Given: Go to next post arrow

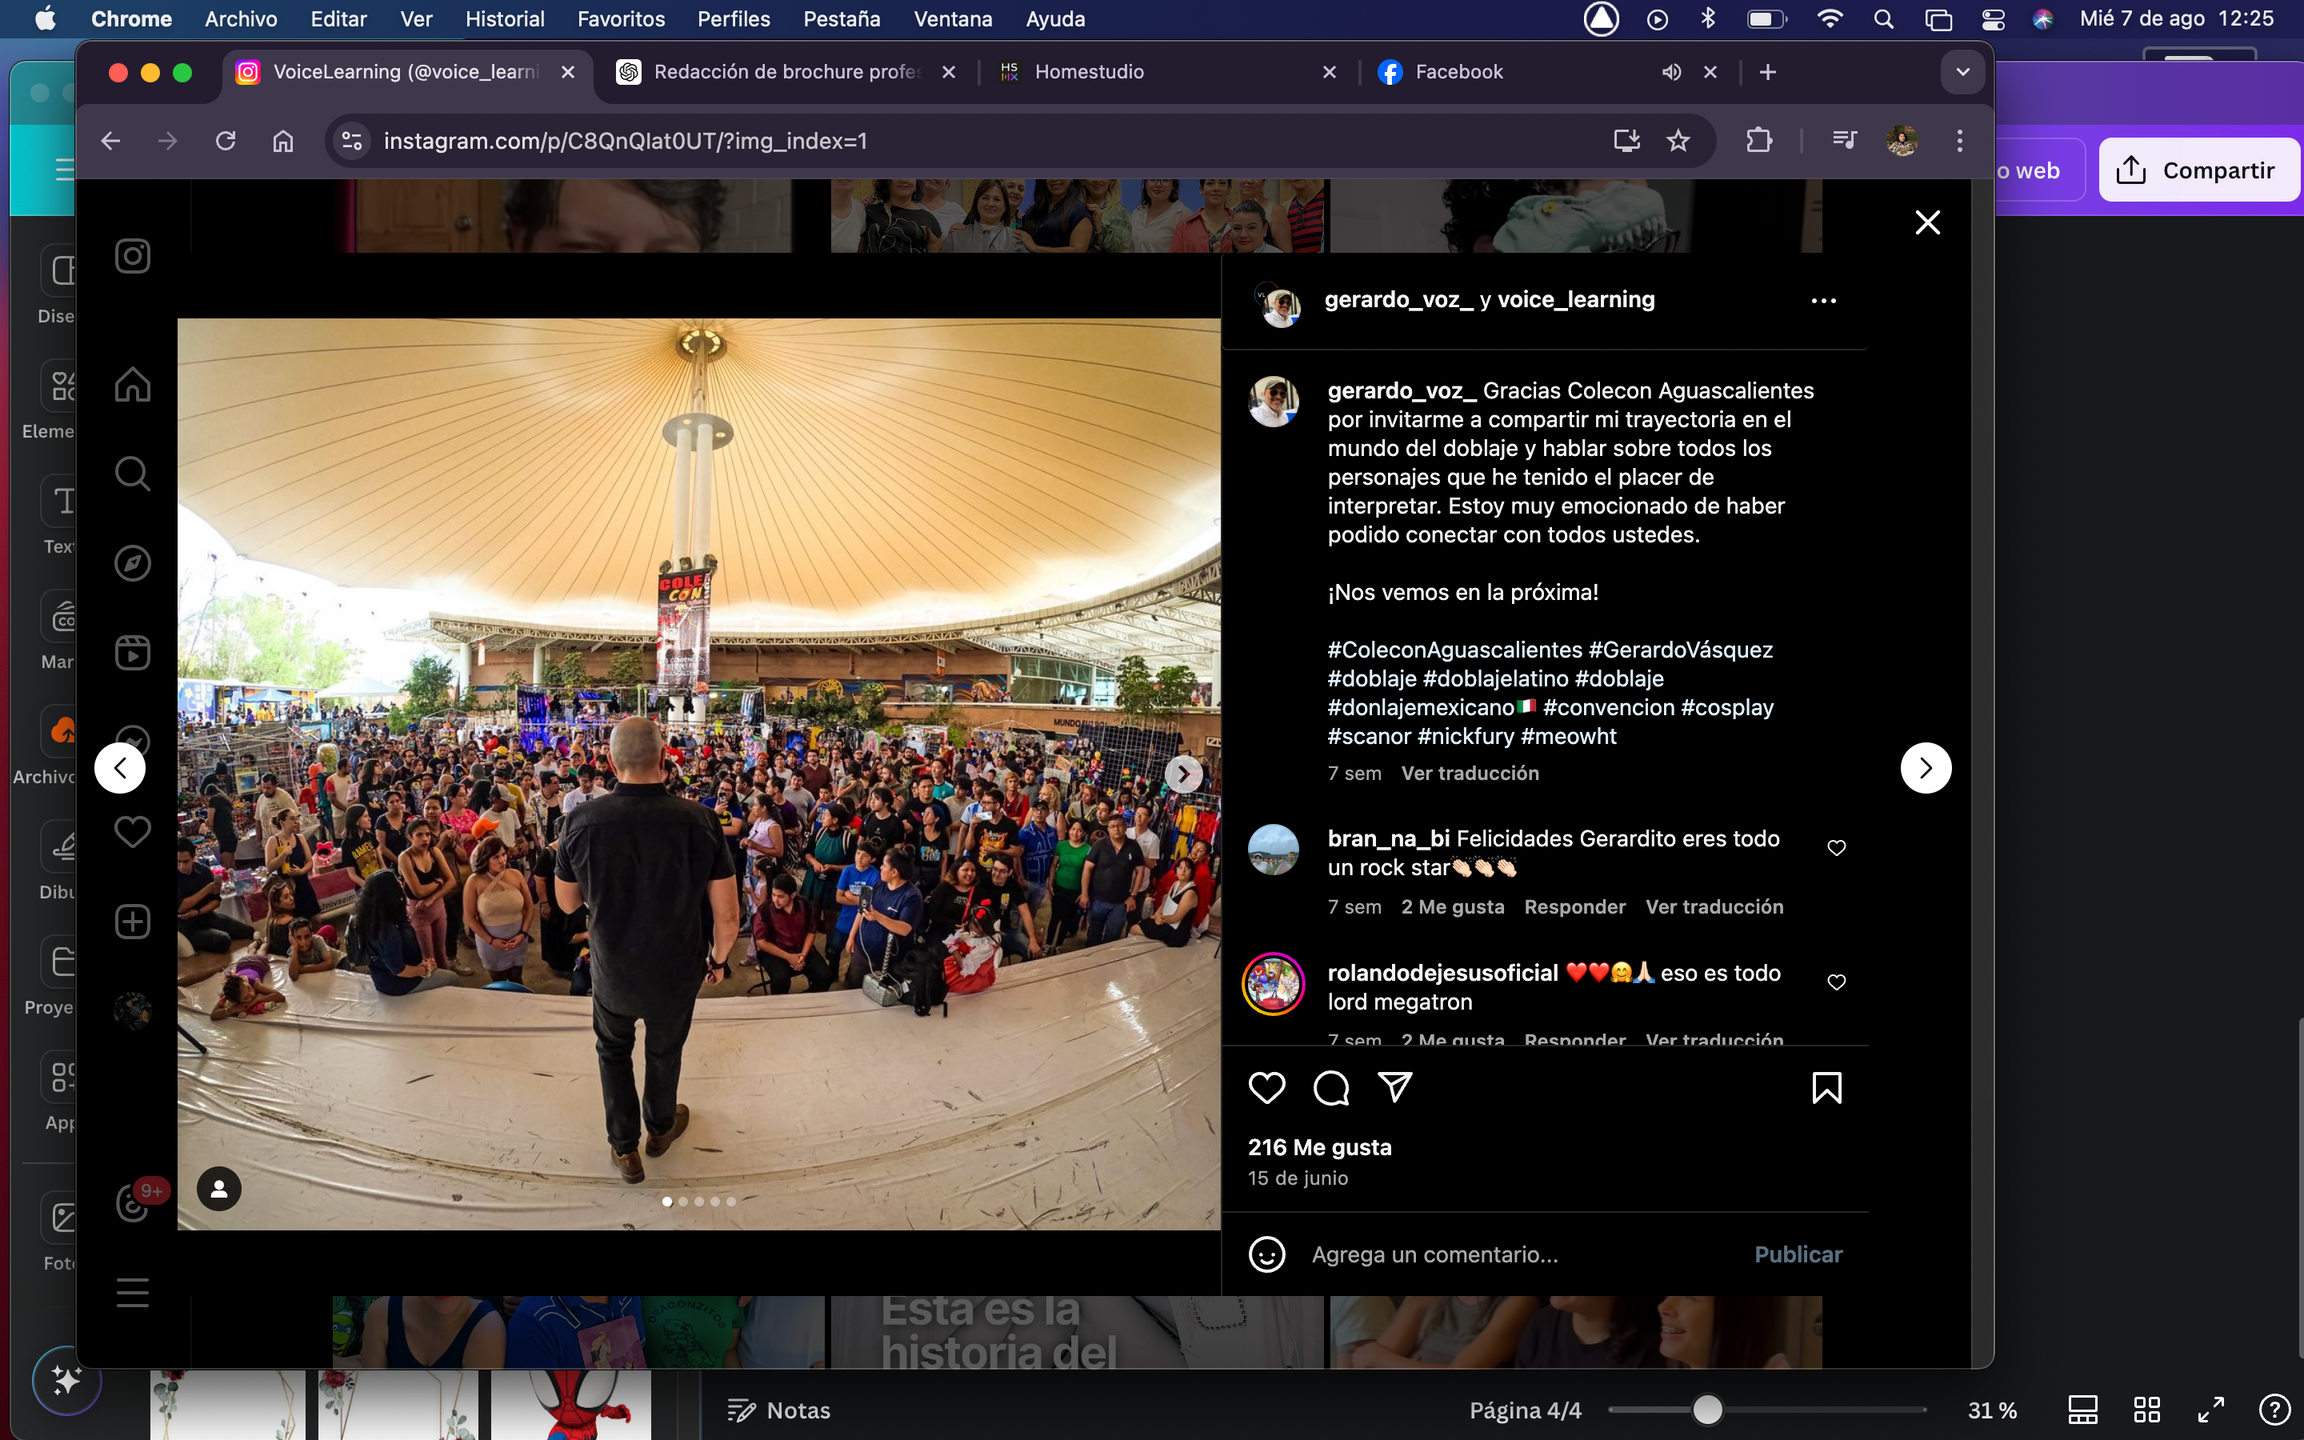Looking at the screenshot, I should [x=1925, y=768].
